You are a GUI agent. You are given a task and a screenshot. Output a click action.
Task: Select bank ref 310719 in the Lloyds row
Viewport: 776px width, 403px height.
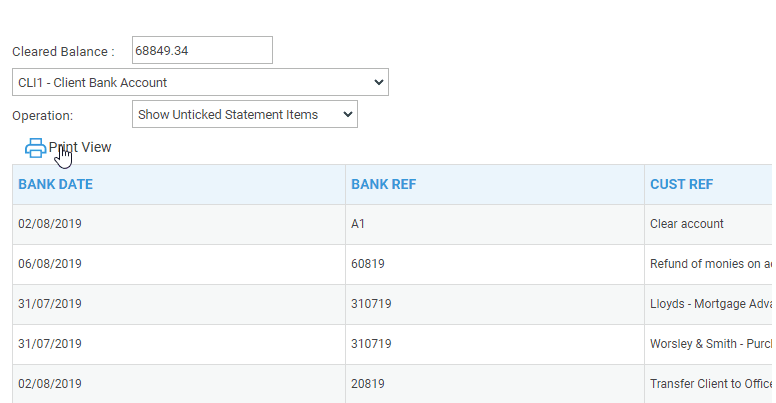point(371,304)
